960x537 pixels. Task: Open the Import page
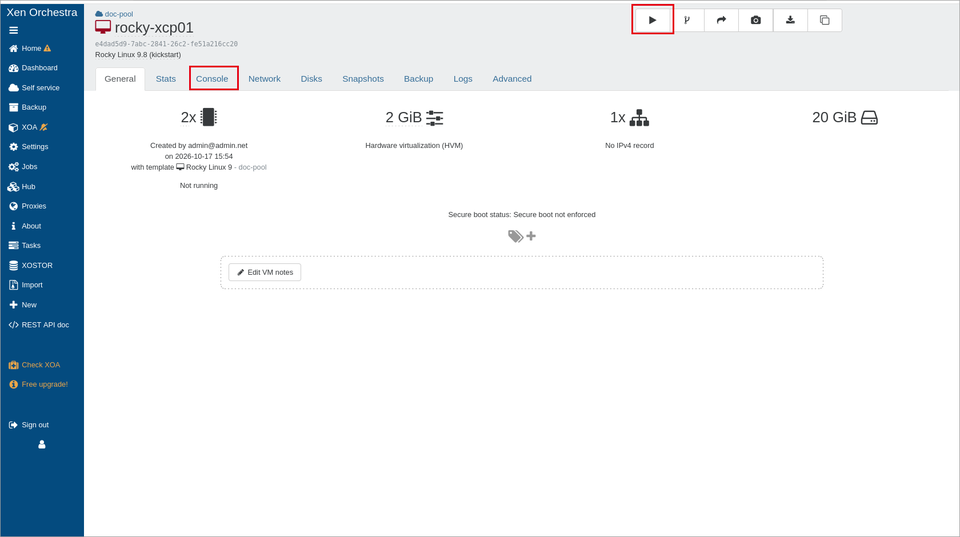pos(26,285)
